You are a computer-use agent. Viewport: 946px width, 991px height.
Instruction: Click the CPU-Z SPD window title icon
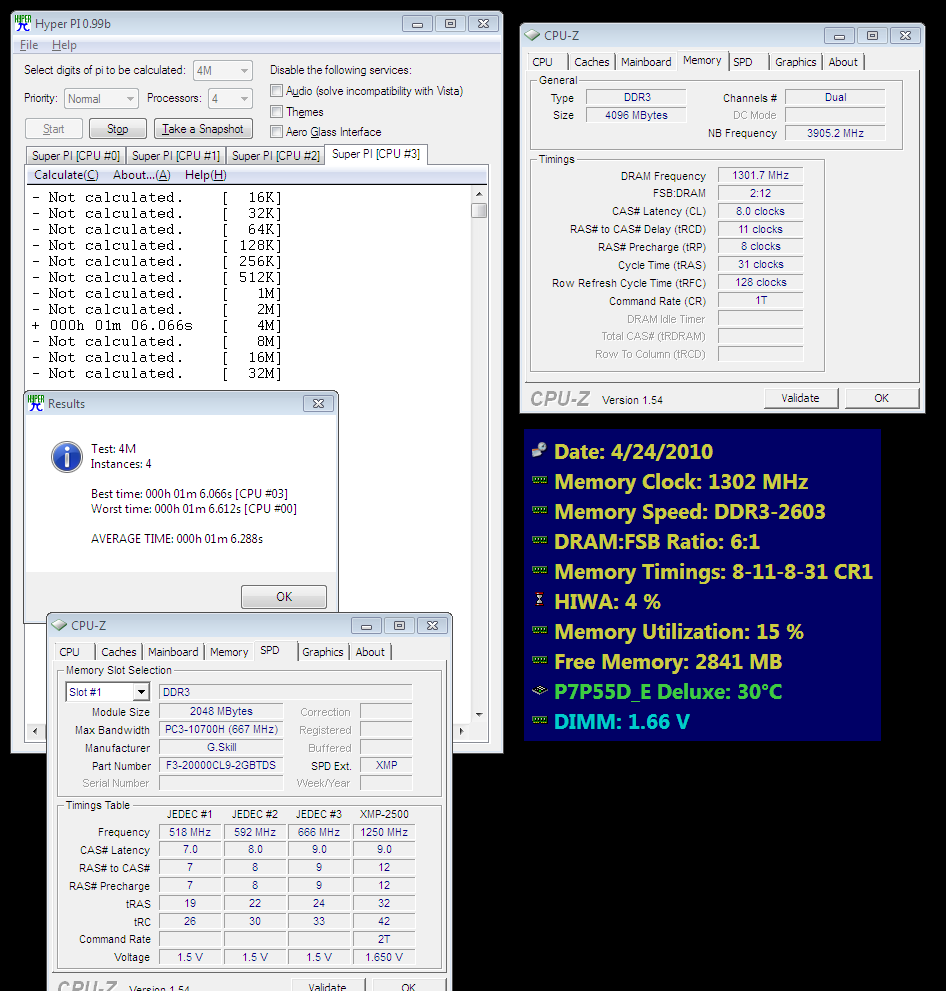59,625
